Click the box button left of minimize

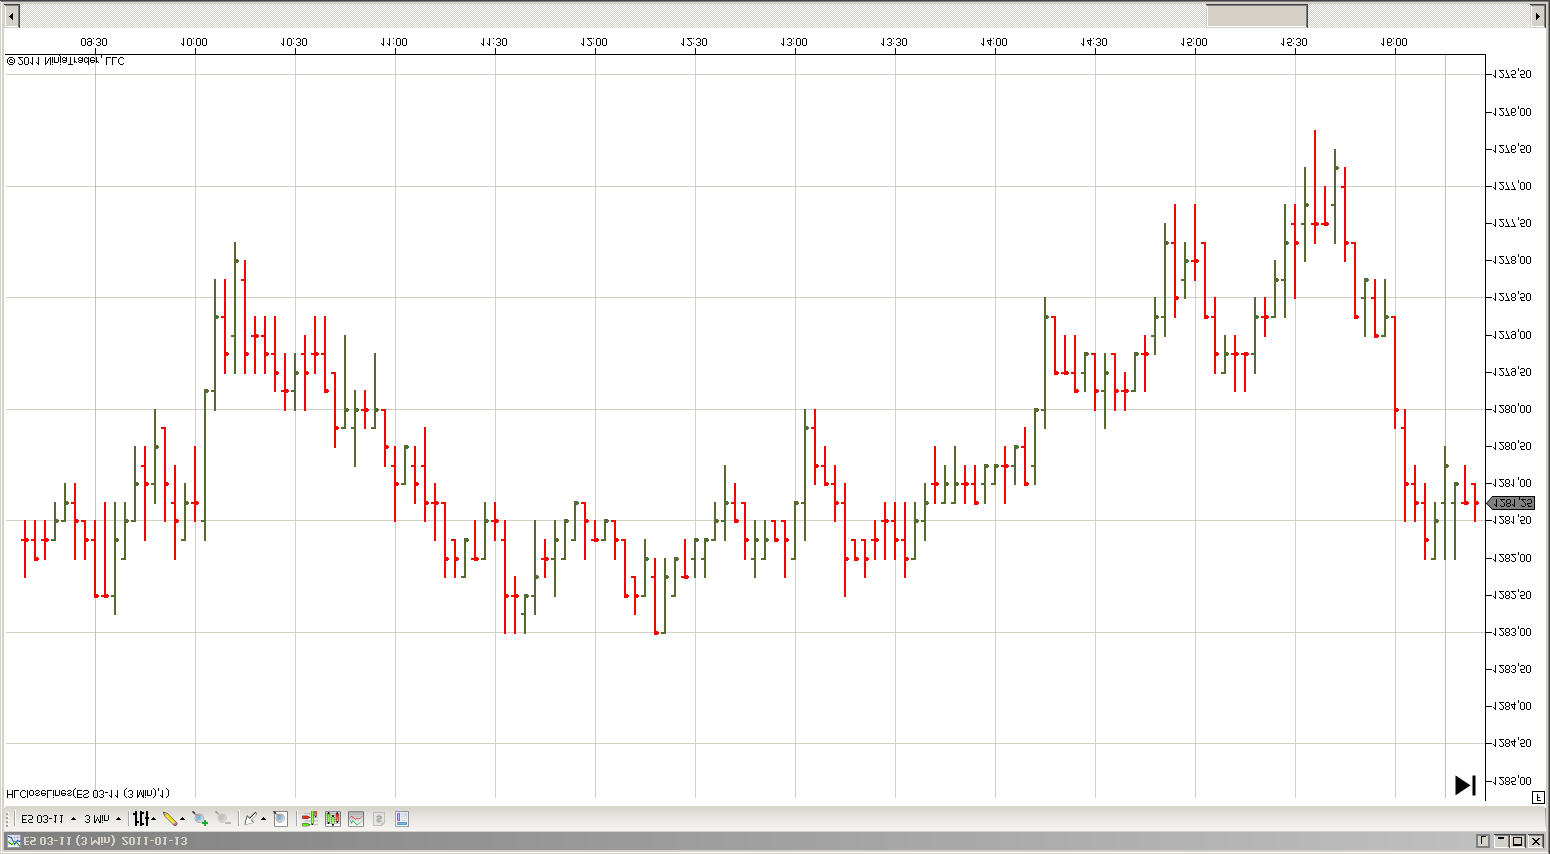click(1483, 841)
